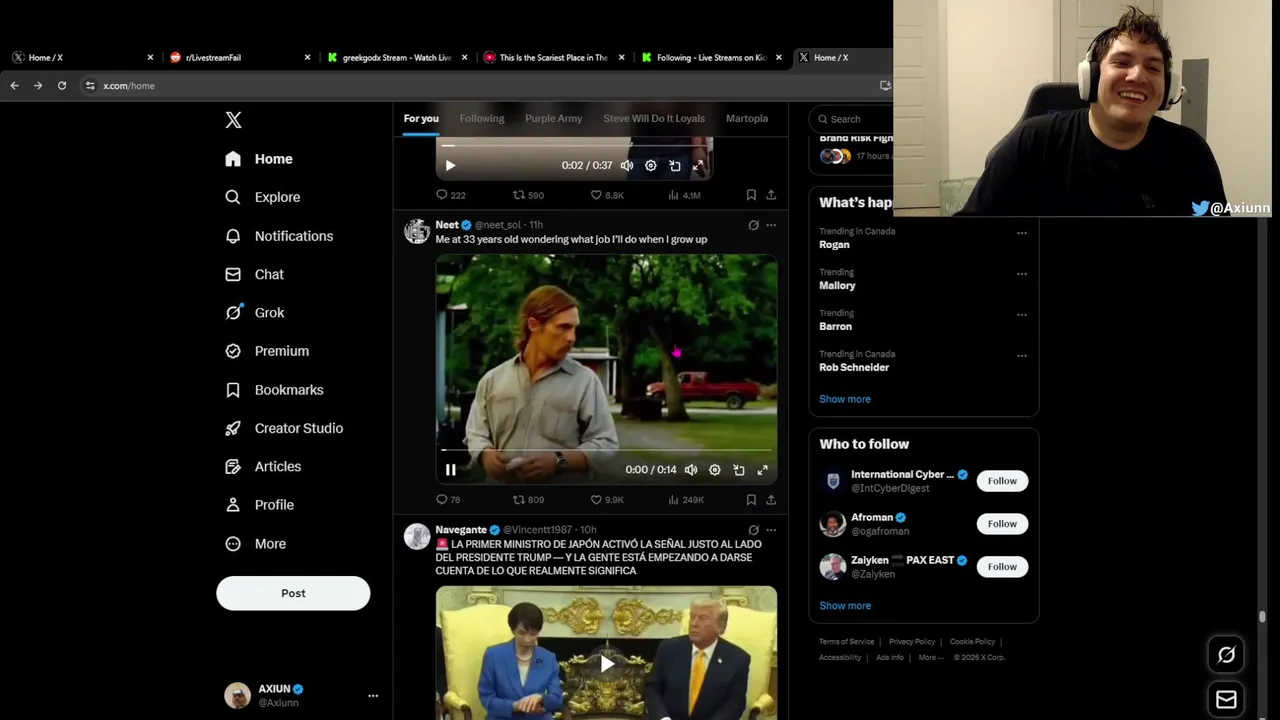Switch to r/LivestreamFail browser tab
1280x720 pixels.
[x=238, y=58]
